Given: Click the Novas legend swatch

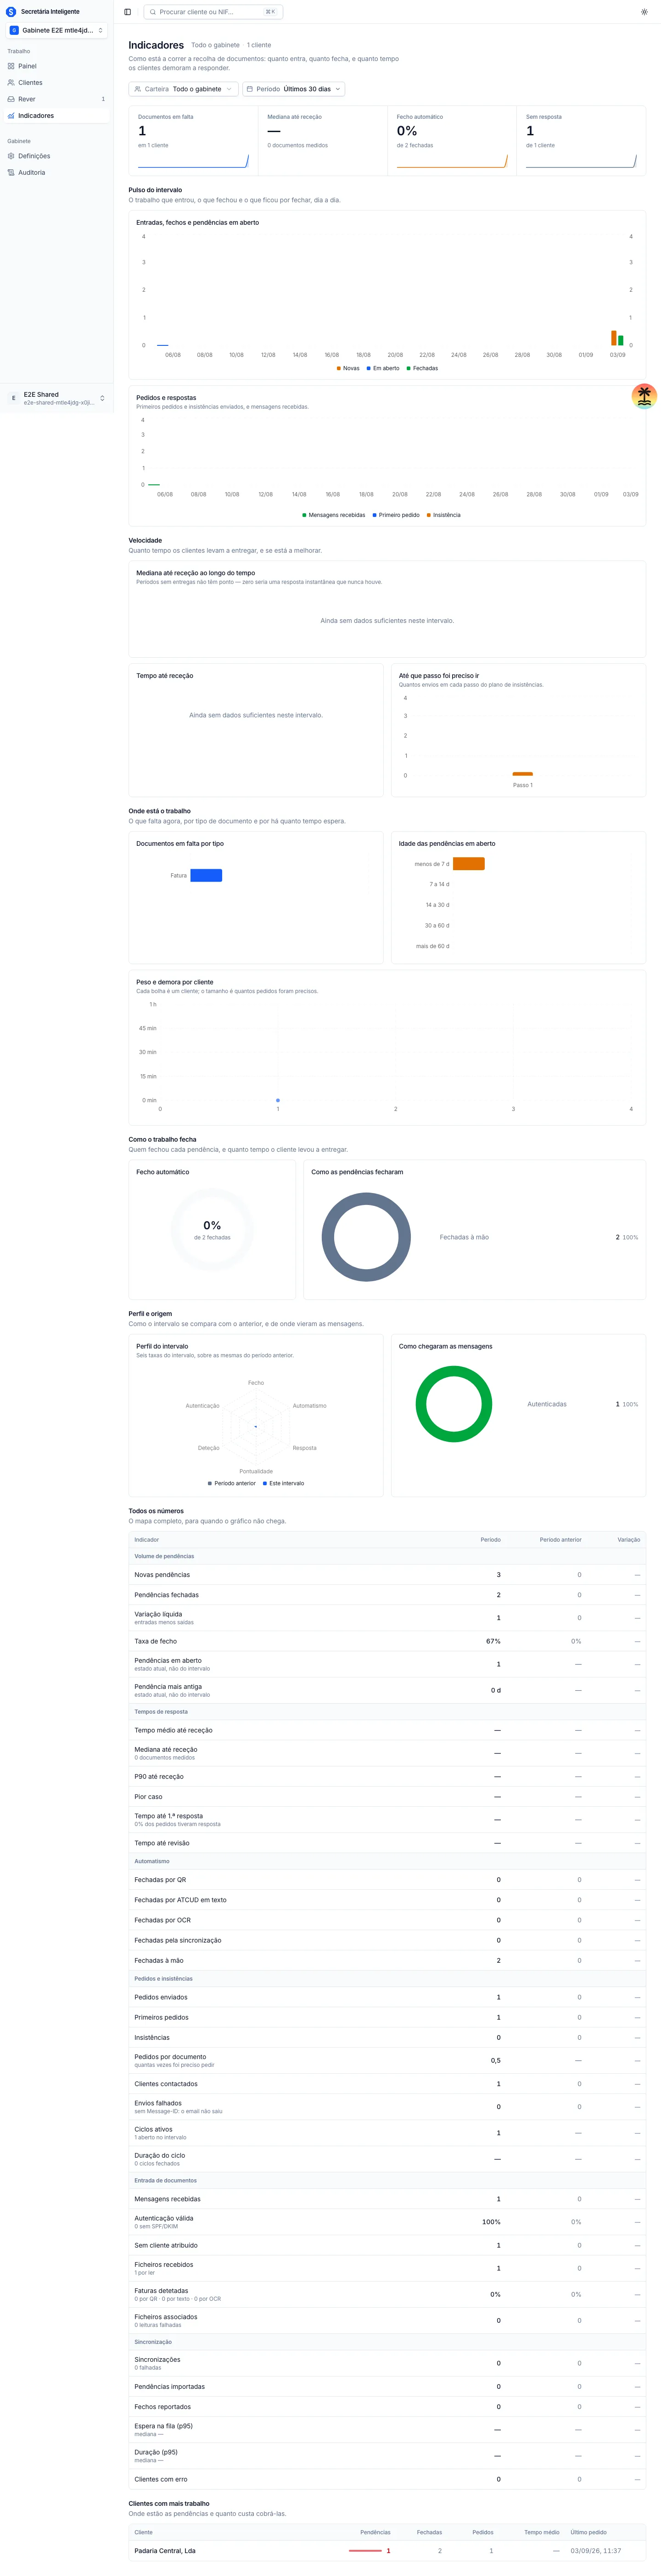Looking at the screenshot, I should point(339,368).
